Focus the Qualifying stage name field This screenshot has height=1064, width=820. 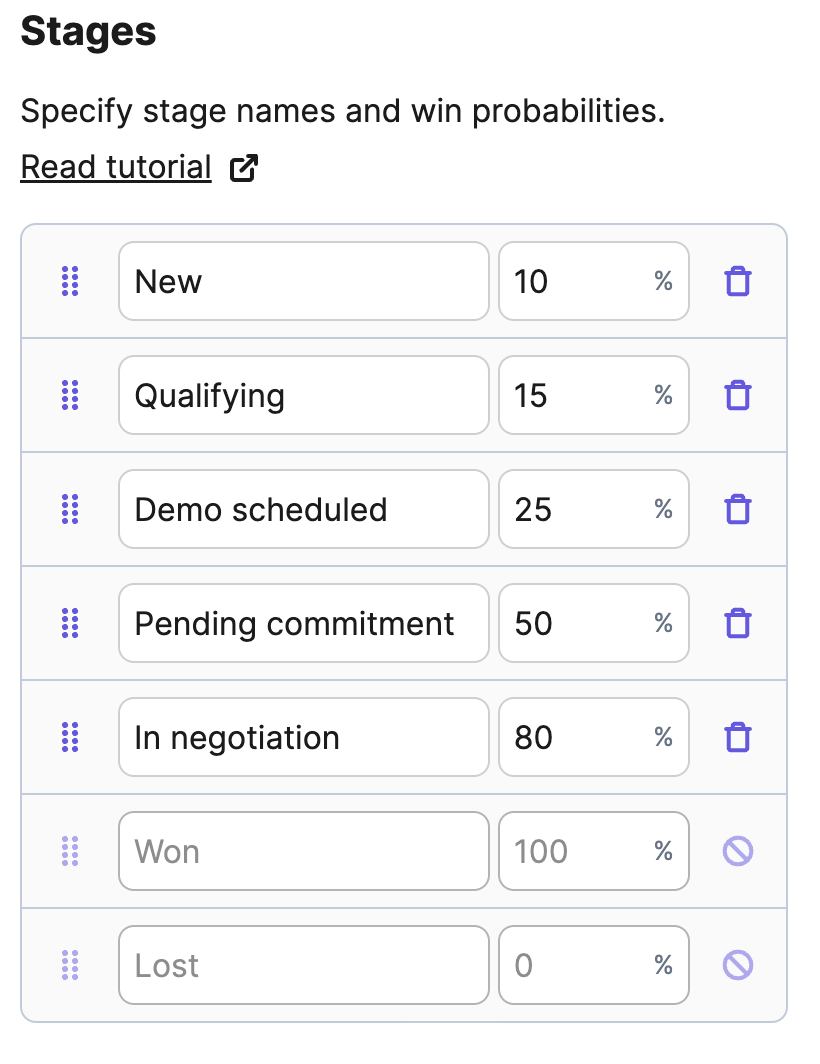pyautogui.click(x=303, y=395)
